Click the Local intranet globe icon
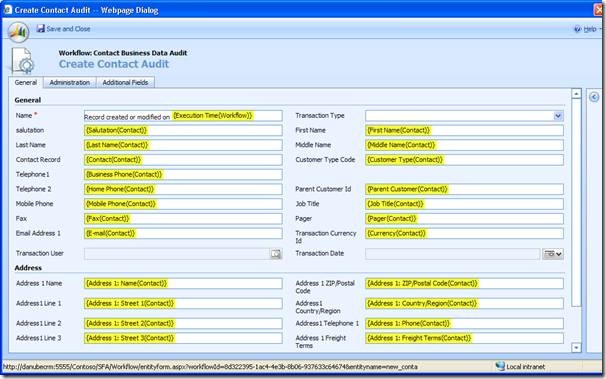 (x=500, y=366)
